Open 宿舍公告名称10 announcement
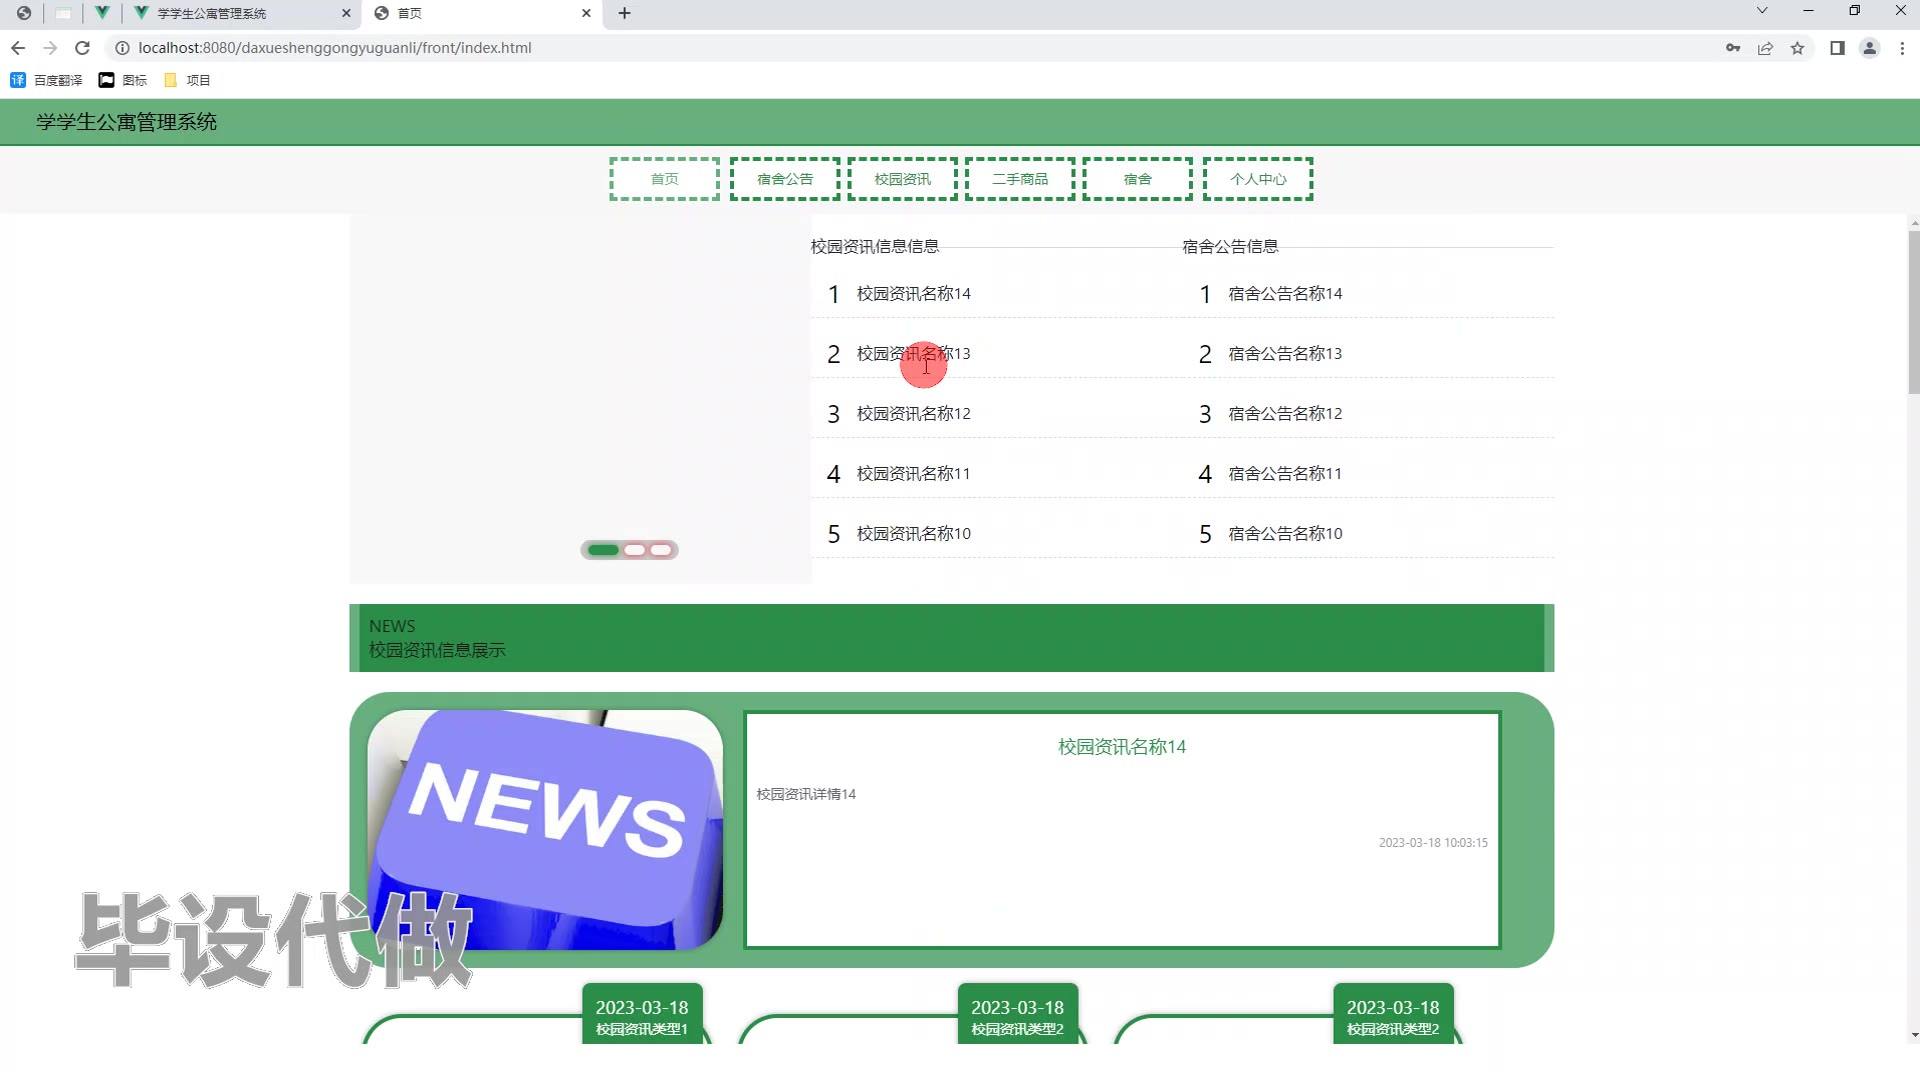 pos(1285,534)
